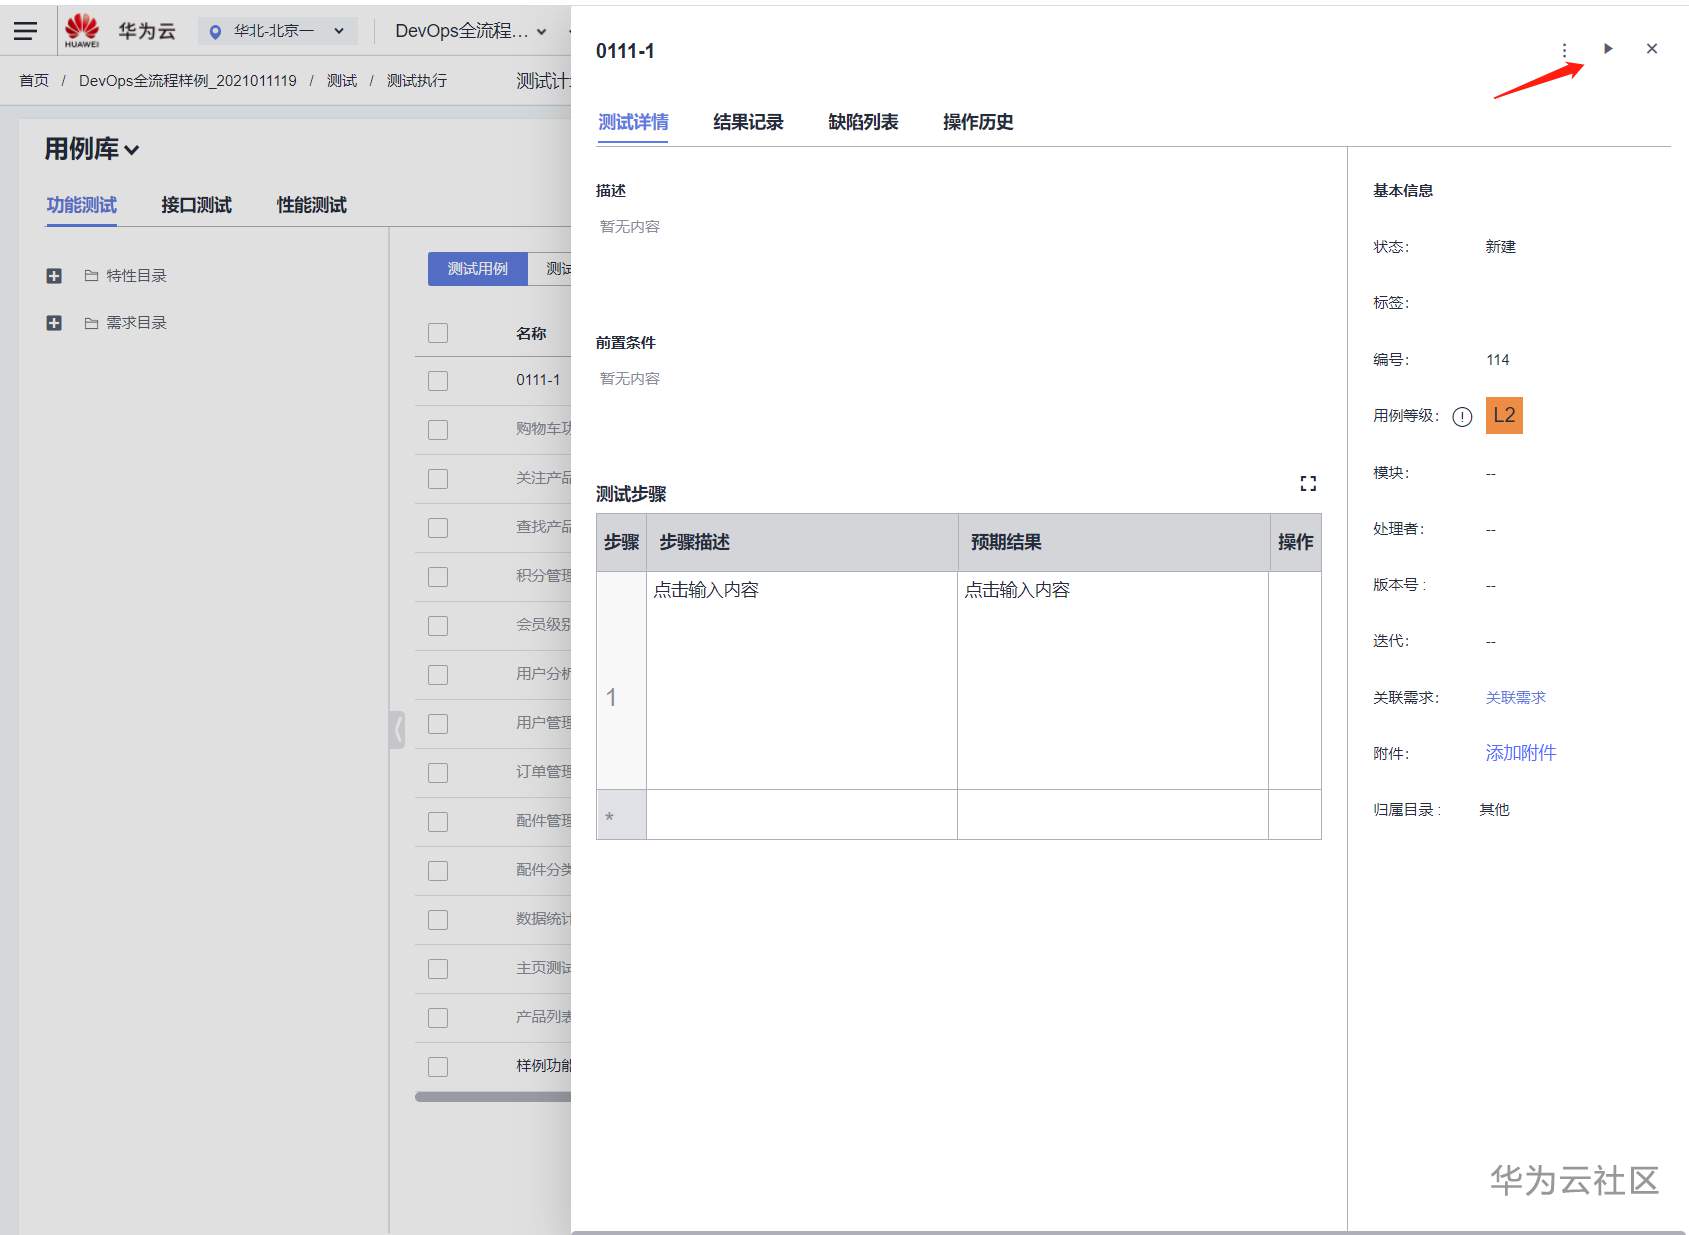This screenshot has width=1689, height=1235.
Task: Check the box for 查找产品 row
Action: point(438,528)
